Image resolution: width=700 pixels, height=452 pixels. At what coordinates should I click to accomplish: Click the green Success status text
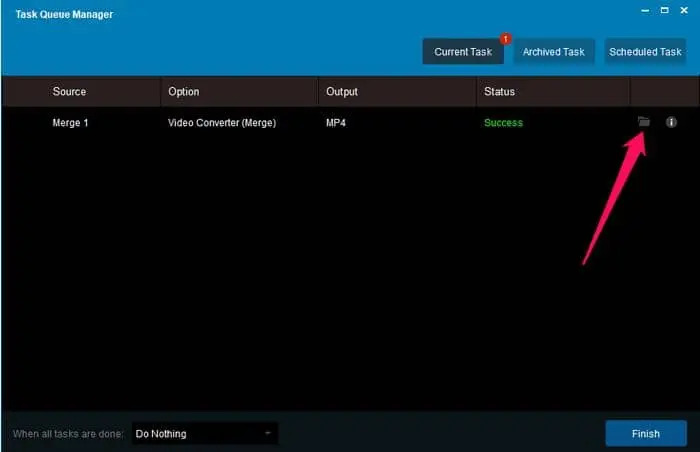[x=503, y=123]
